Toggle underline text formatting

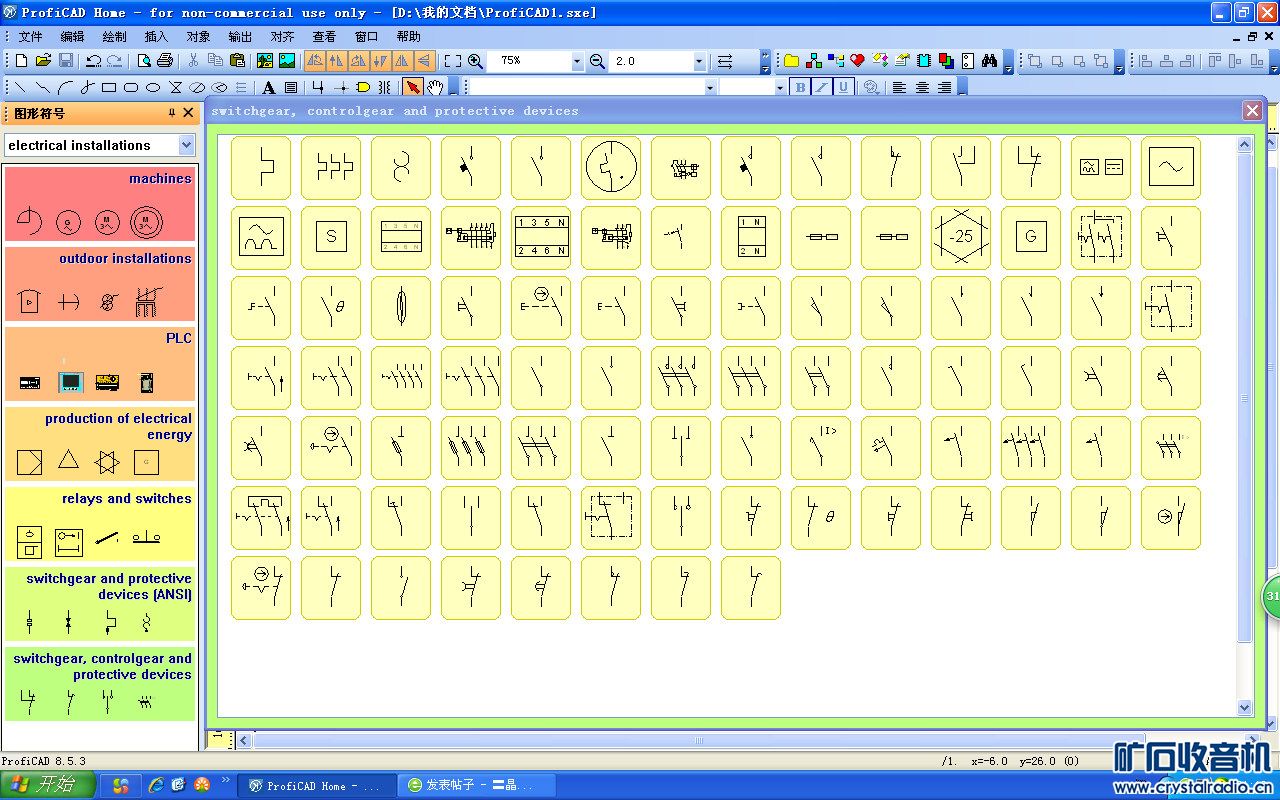point(843,87)
